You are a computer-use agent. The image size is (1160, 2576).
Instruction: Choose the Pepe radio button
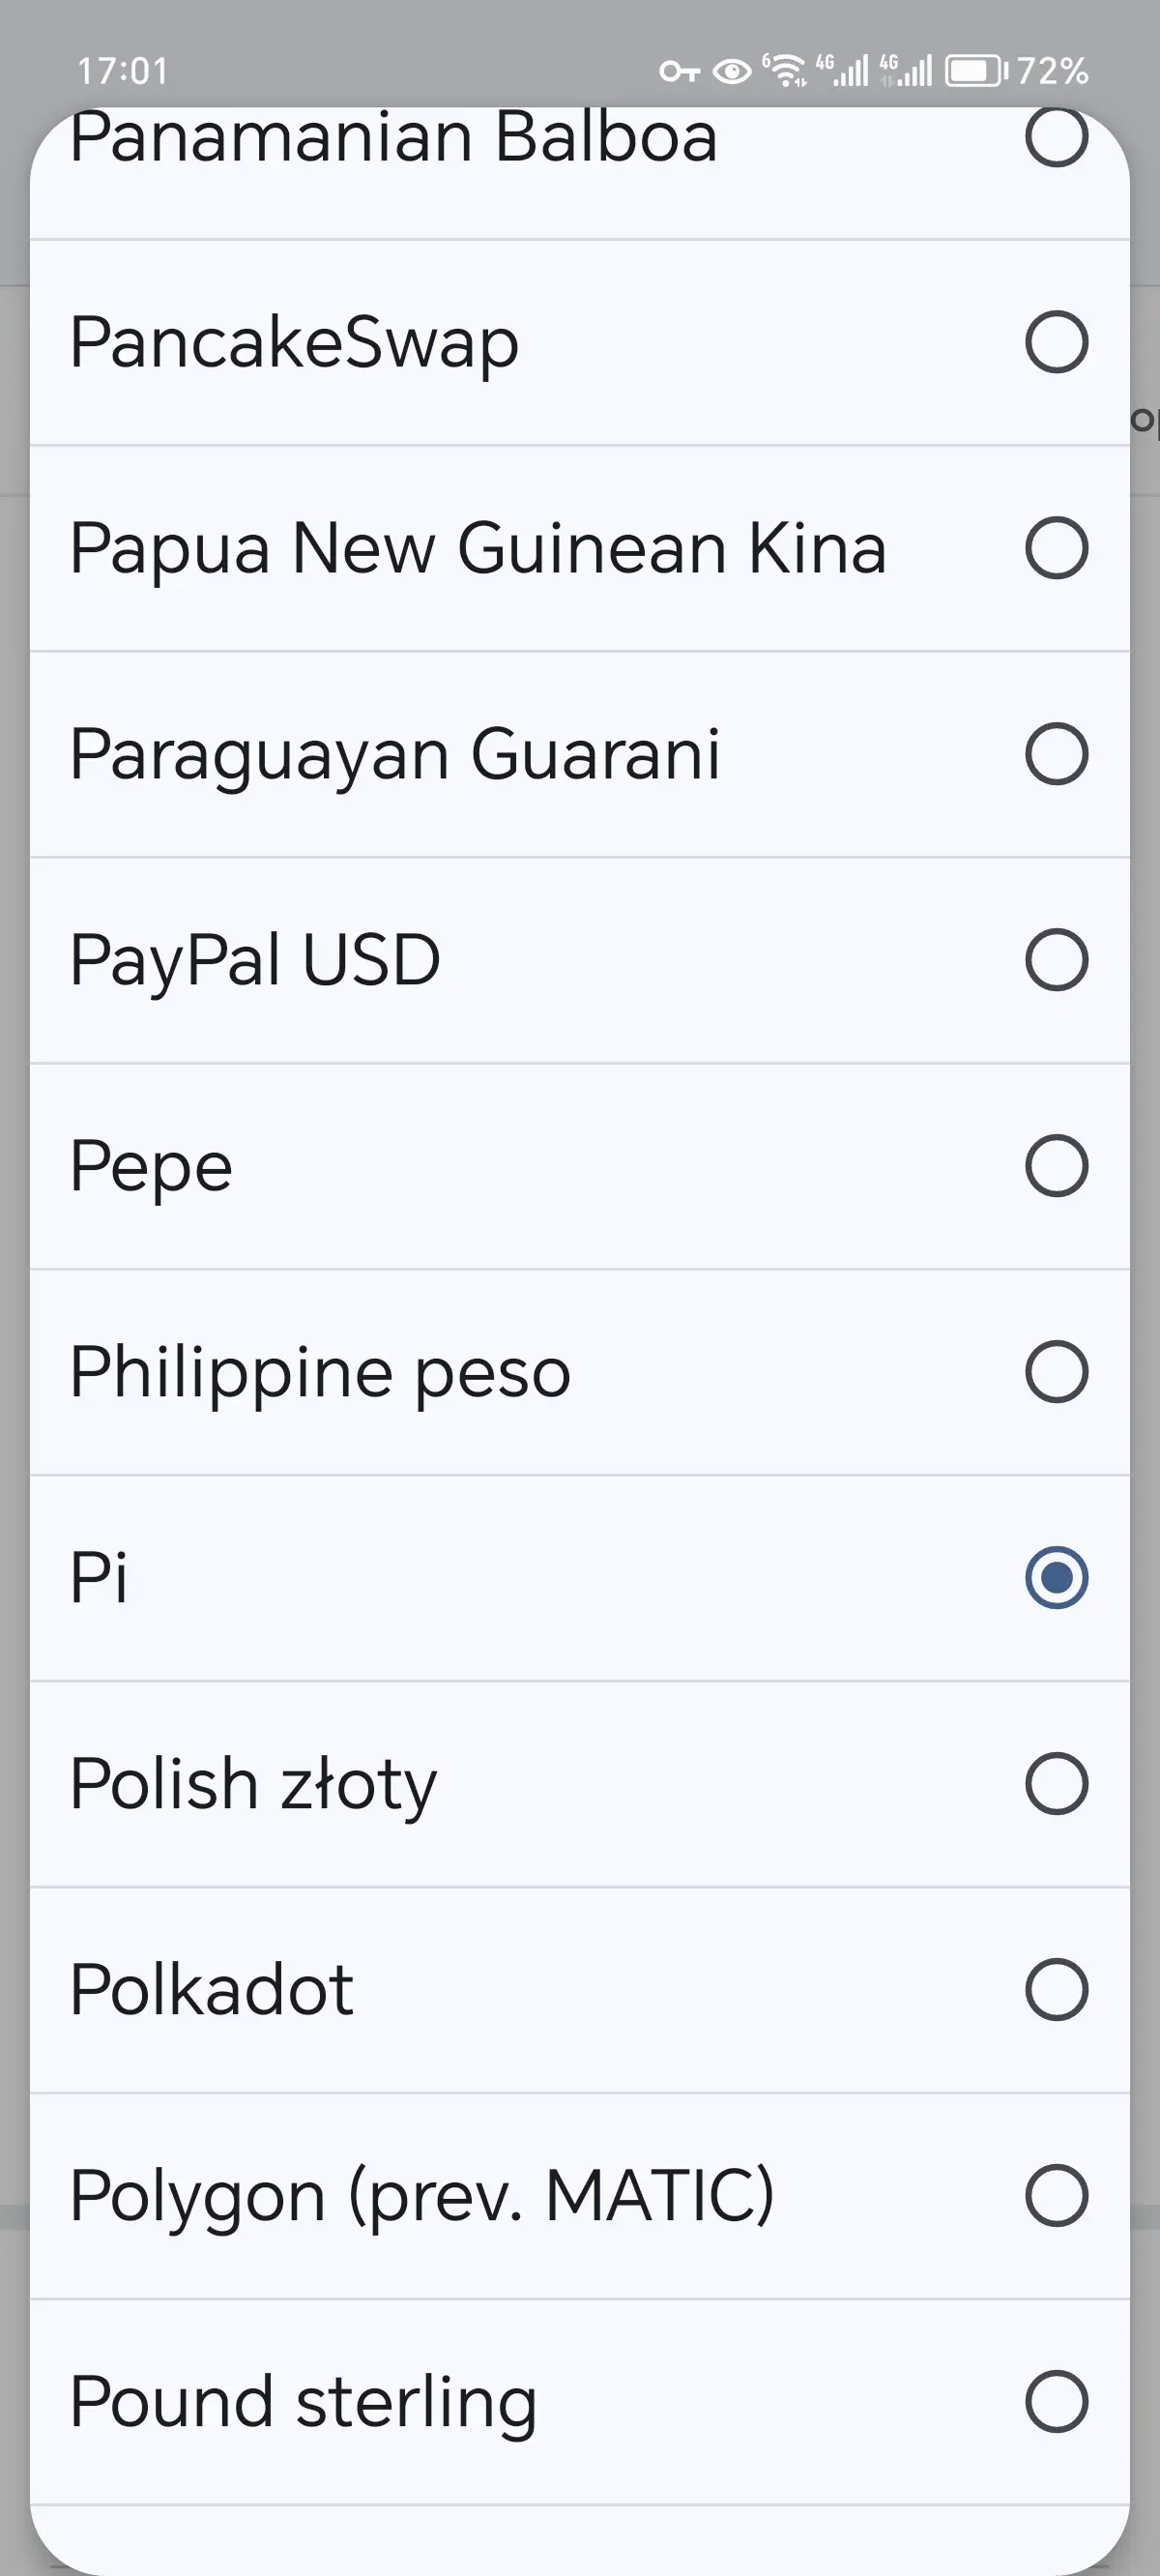click(x=1056, y=1166)
